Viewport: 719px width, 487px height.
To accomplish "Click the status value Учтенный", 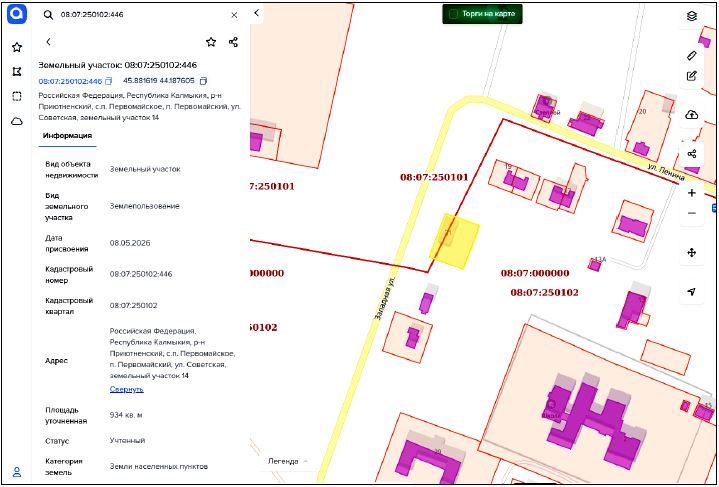I will coord(127,441).
